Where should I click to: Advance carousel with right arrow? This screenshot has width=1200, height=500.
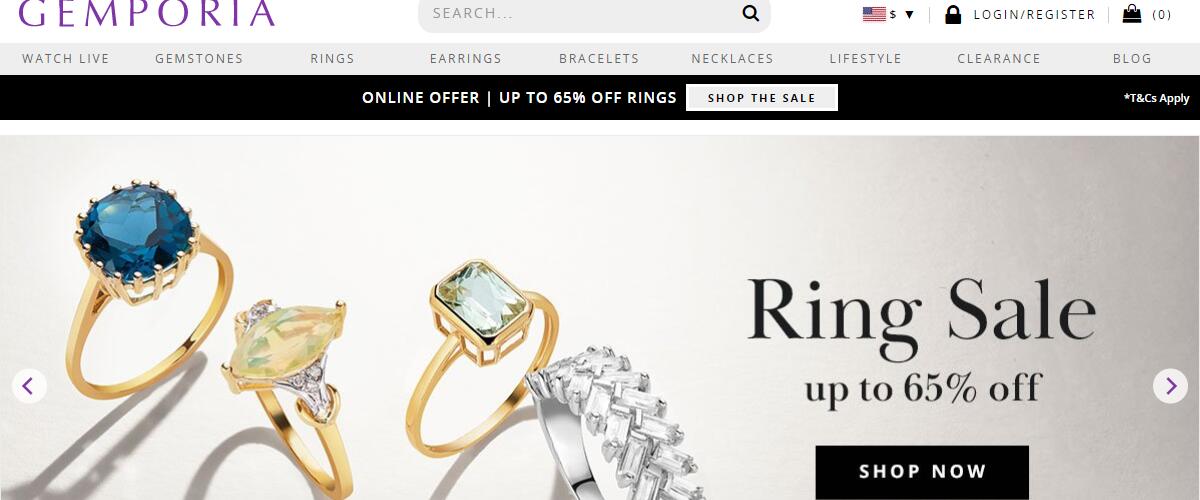(x=1170, y=385)
